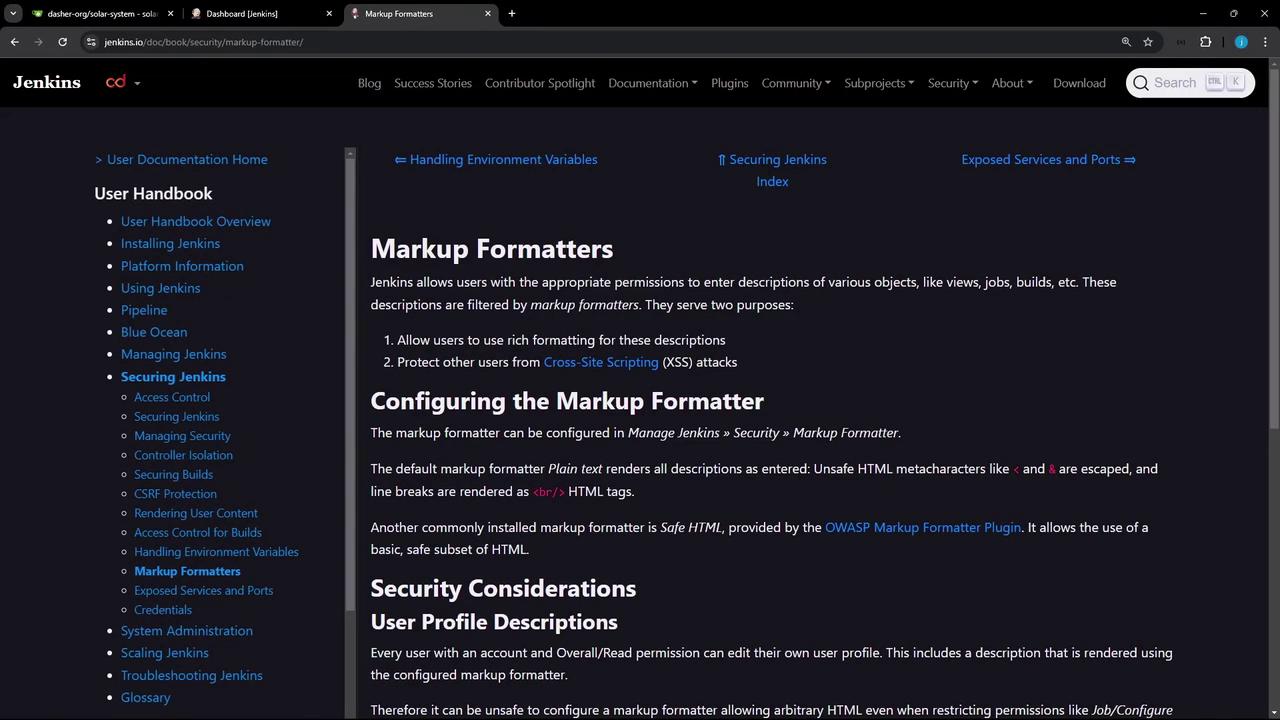Image resolution: width=1280 pixels, height=720 pixels.
Task: Open the OWASP Markup Formatter Plugin link
Action: tap(923, 527)
